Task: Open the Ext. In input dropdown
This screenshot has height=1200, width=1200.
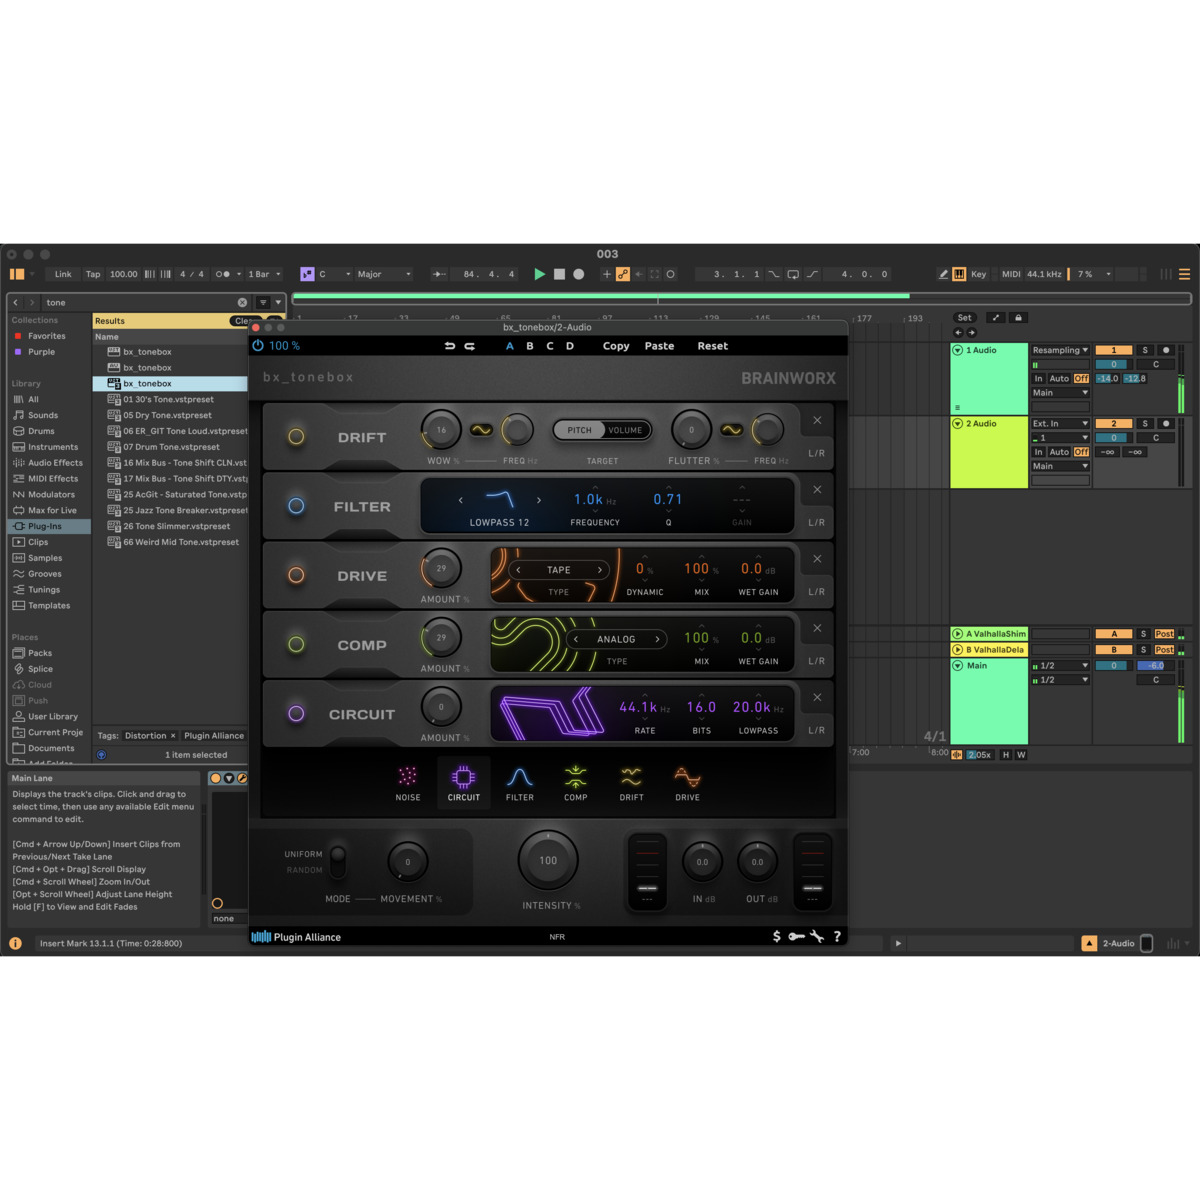Action: (x=1060, y=424)
